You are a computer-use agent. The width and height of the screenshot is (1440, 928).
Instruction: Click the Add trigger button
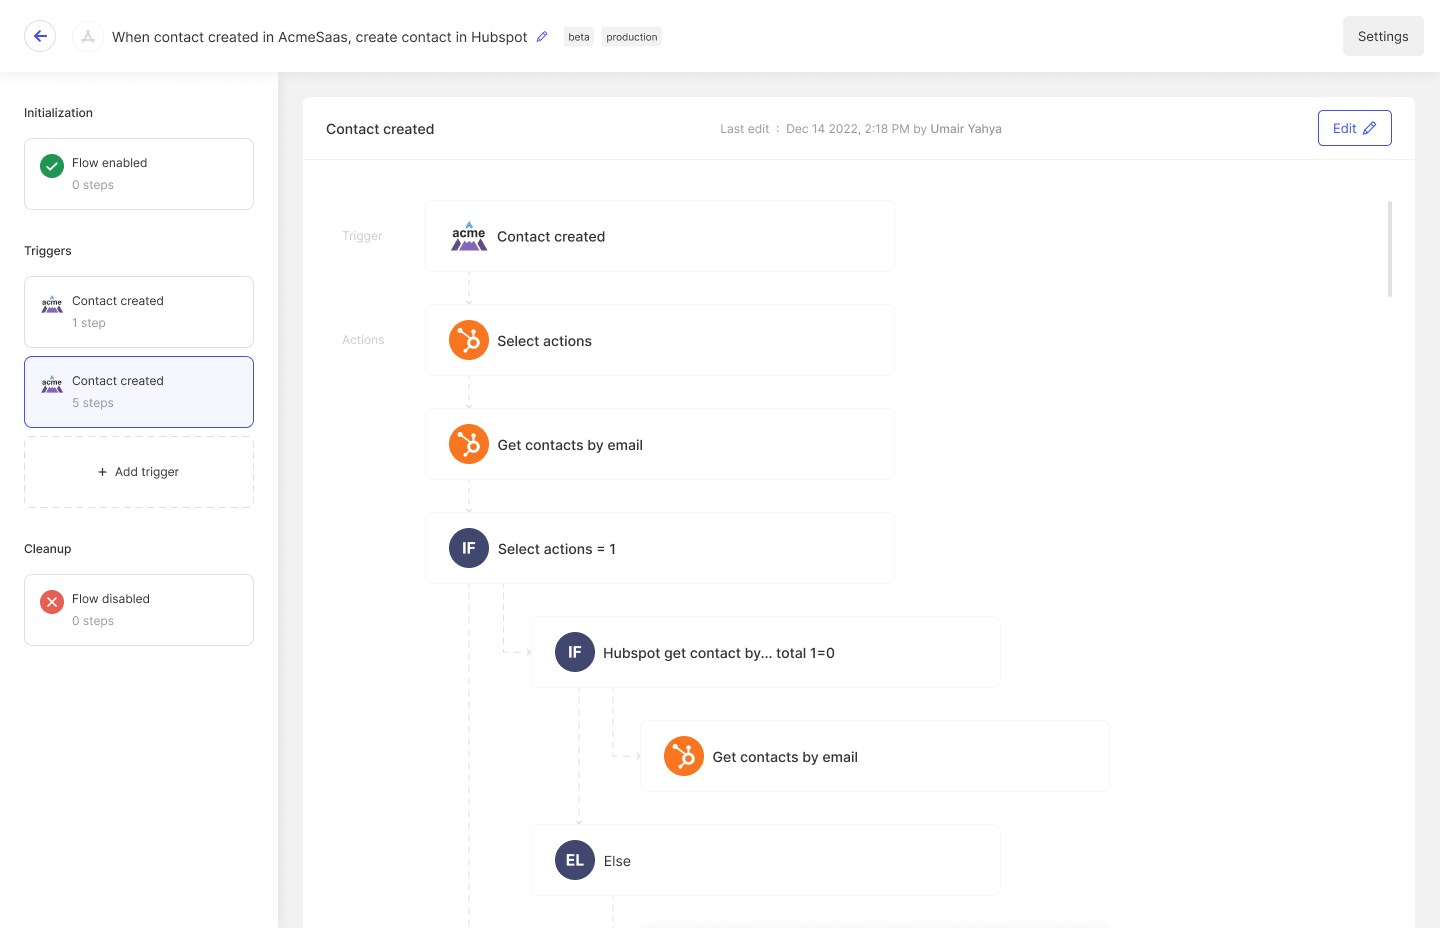pos(139,472)
